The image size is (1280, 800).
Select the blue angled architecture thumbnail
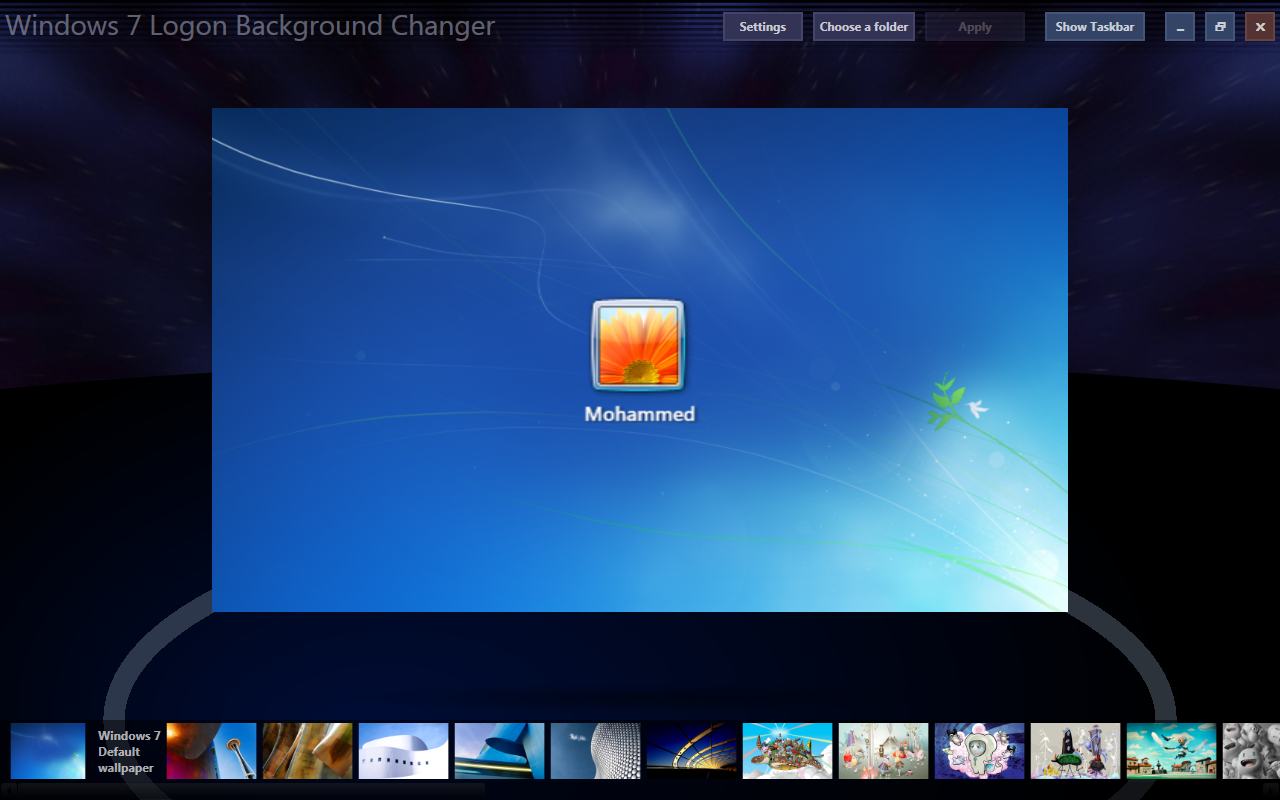[500, 751]
